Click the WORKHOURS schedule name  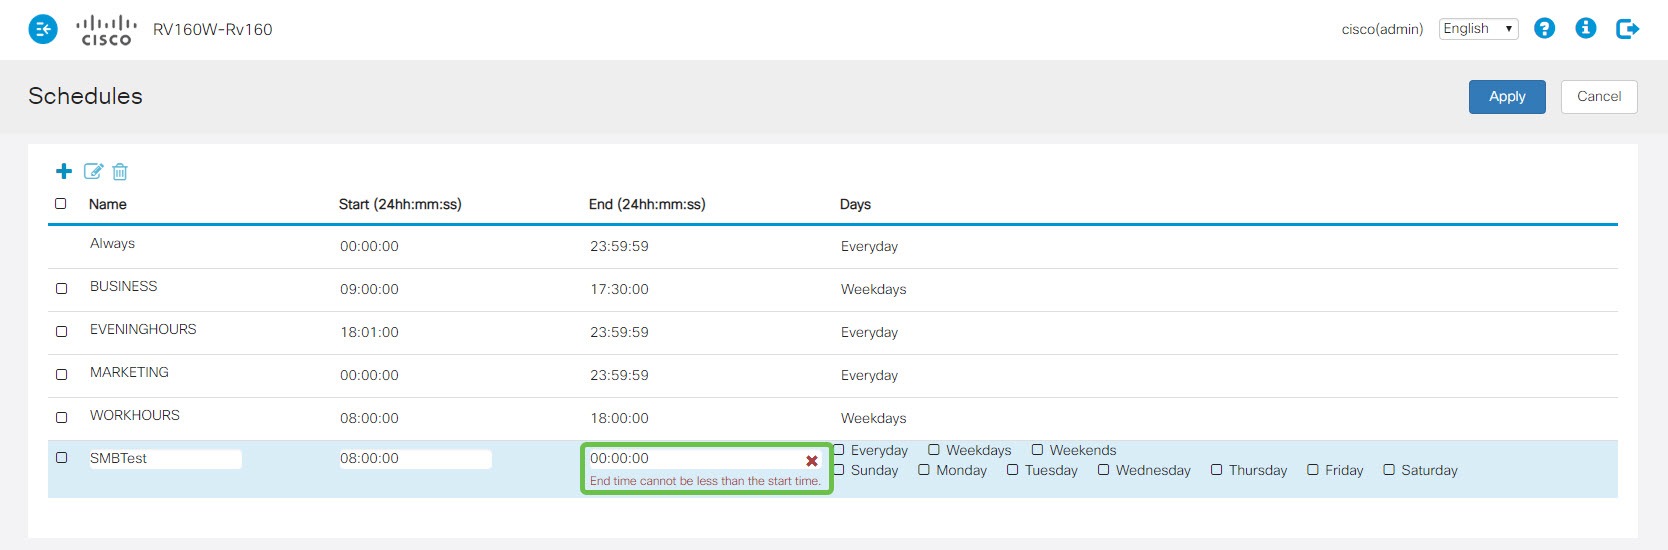(135, 415)
